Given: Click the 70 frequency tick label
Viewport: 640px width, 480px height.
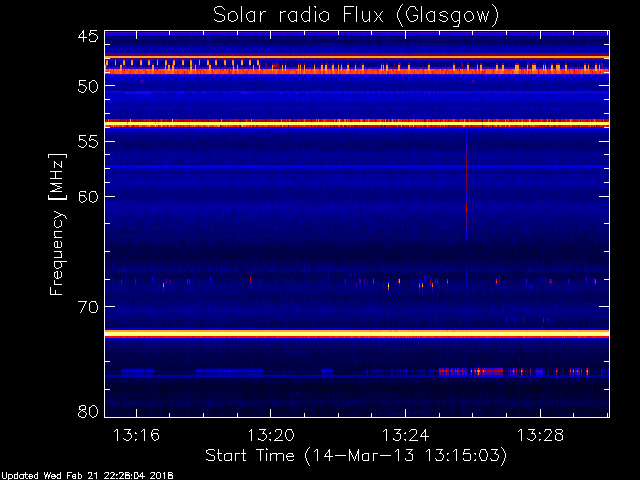Looking at the screenshot, I should tap(88, 307).
